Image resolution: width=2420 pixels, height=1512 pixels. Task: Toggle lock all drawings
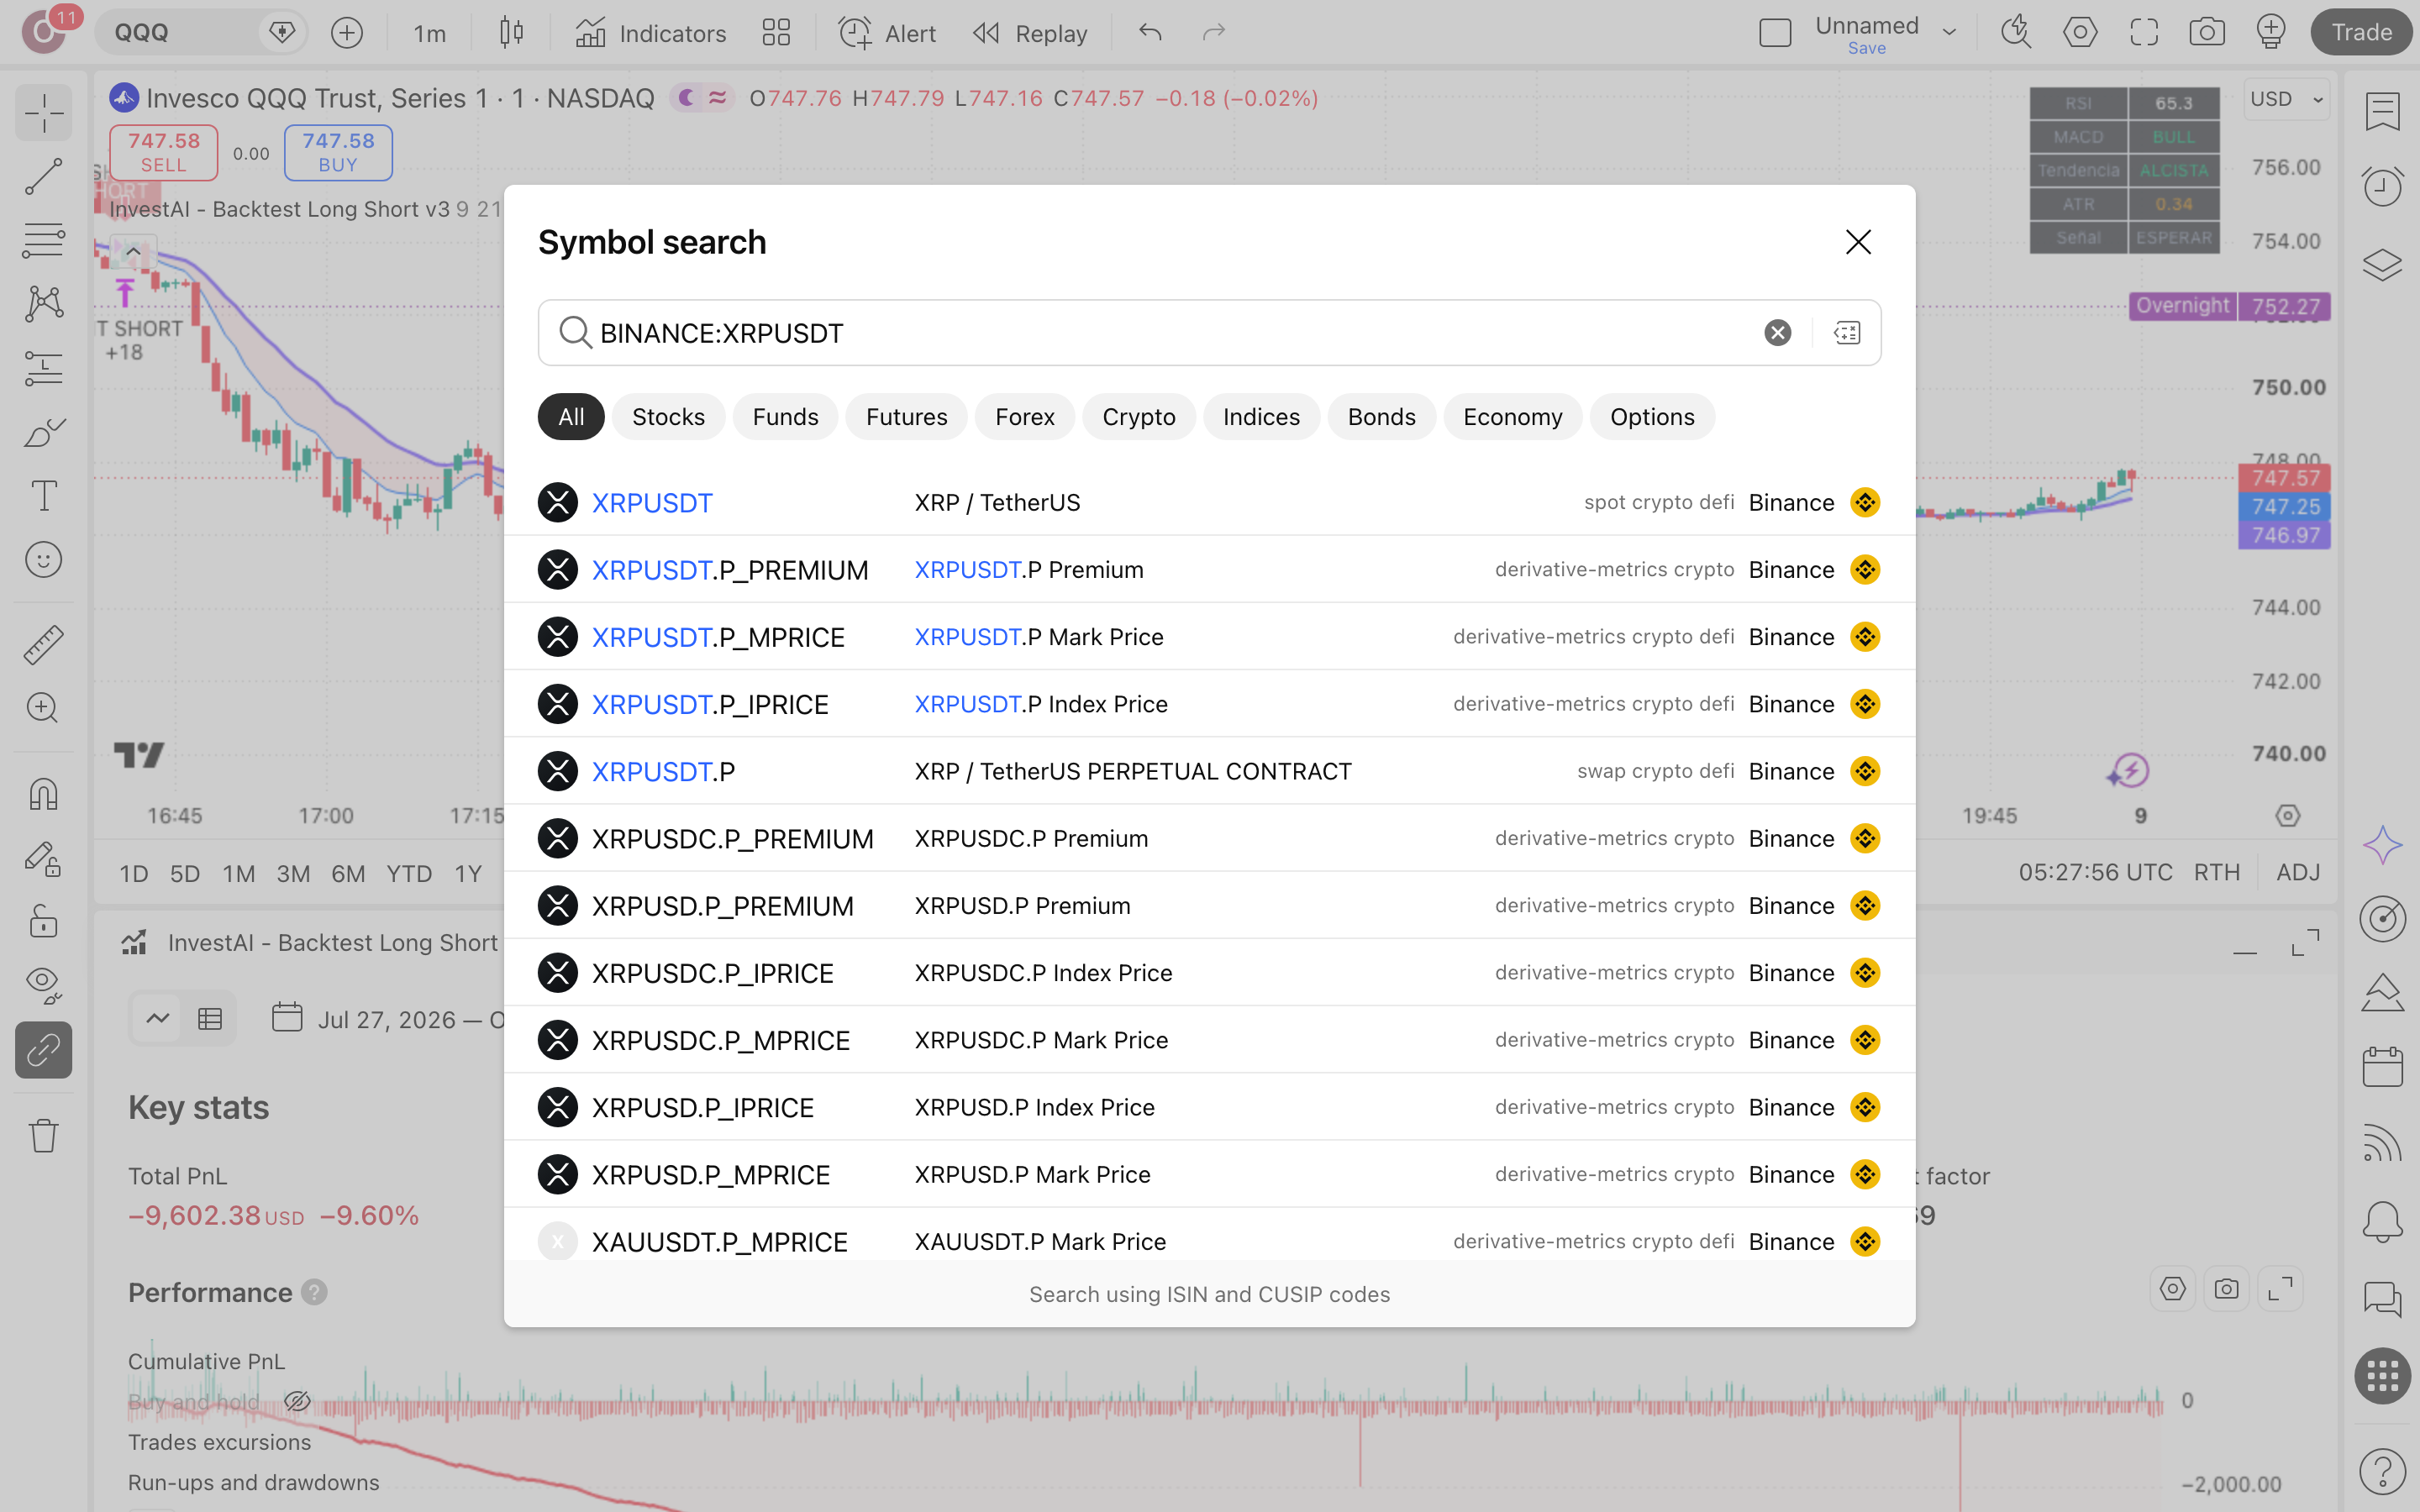[43, 922]
